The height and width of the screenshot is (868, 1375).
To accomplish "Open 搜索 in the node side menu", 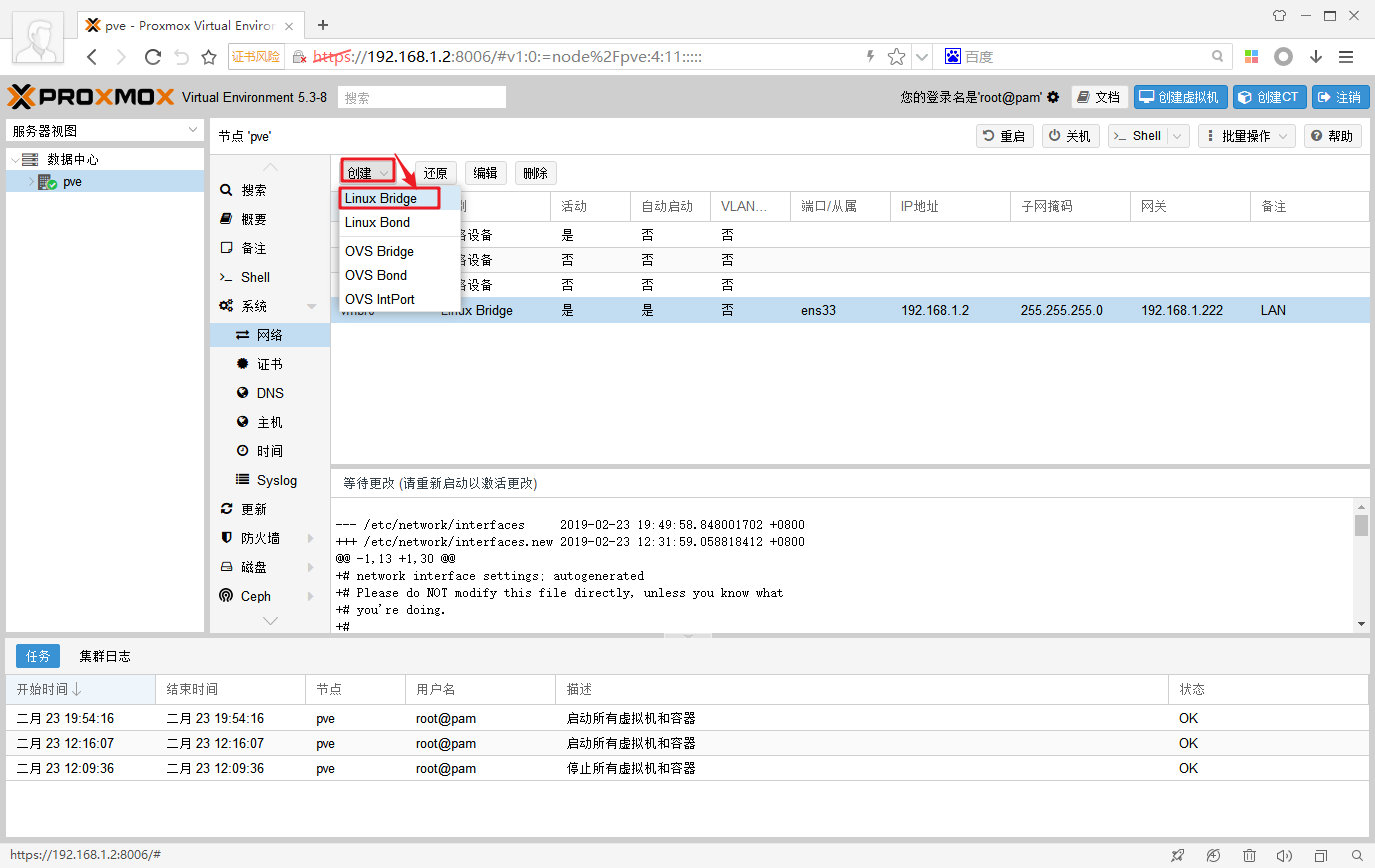I will point(270,190).
